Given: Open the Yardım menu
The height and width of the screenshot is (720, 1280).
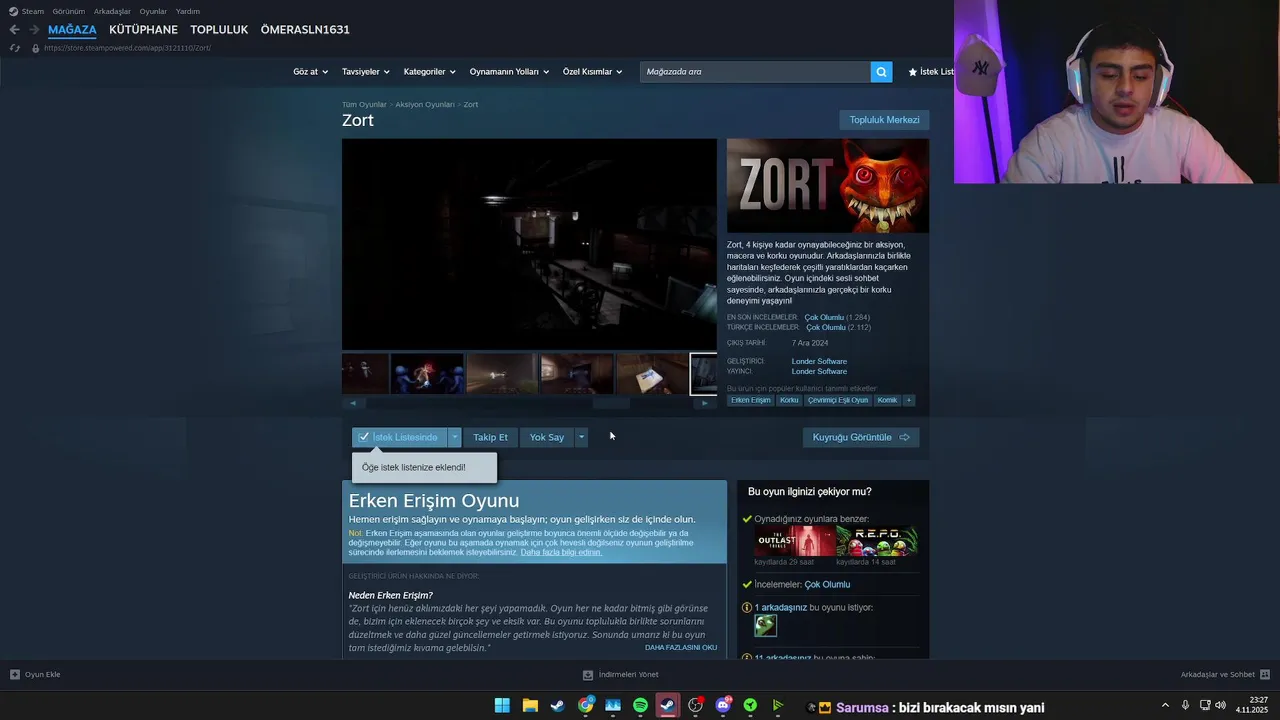Looking at the screenshot, I should coord(188,11).
